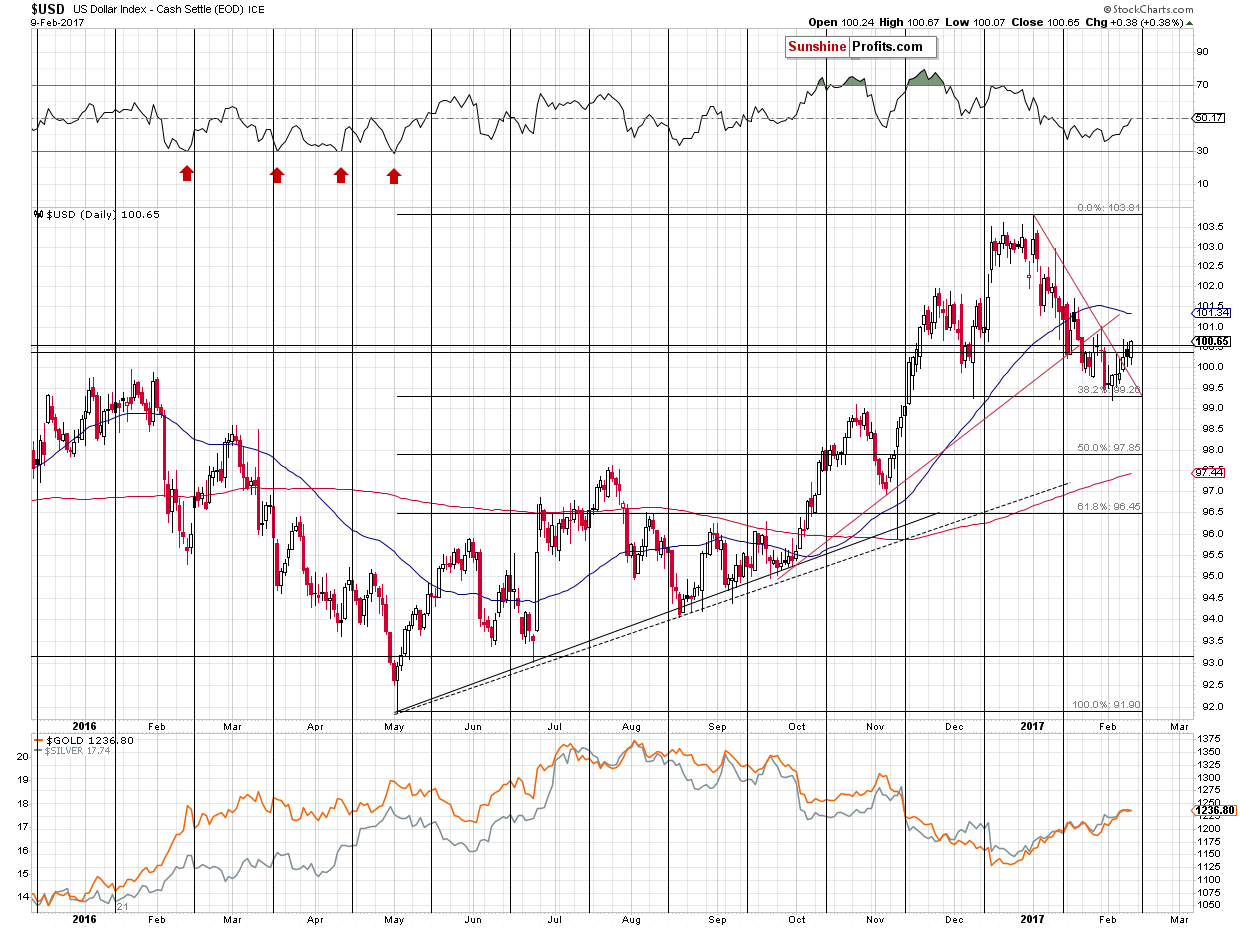
Task: Click the Fibonacci label '38.2%: 99.26'
Action: pos(1110,390)
